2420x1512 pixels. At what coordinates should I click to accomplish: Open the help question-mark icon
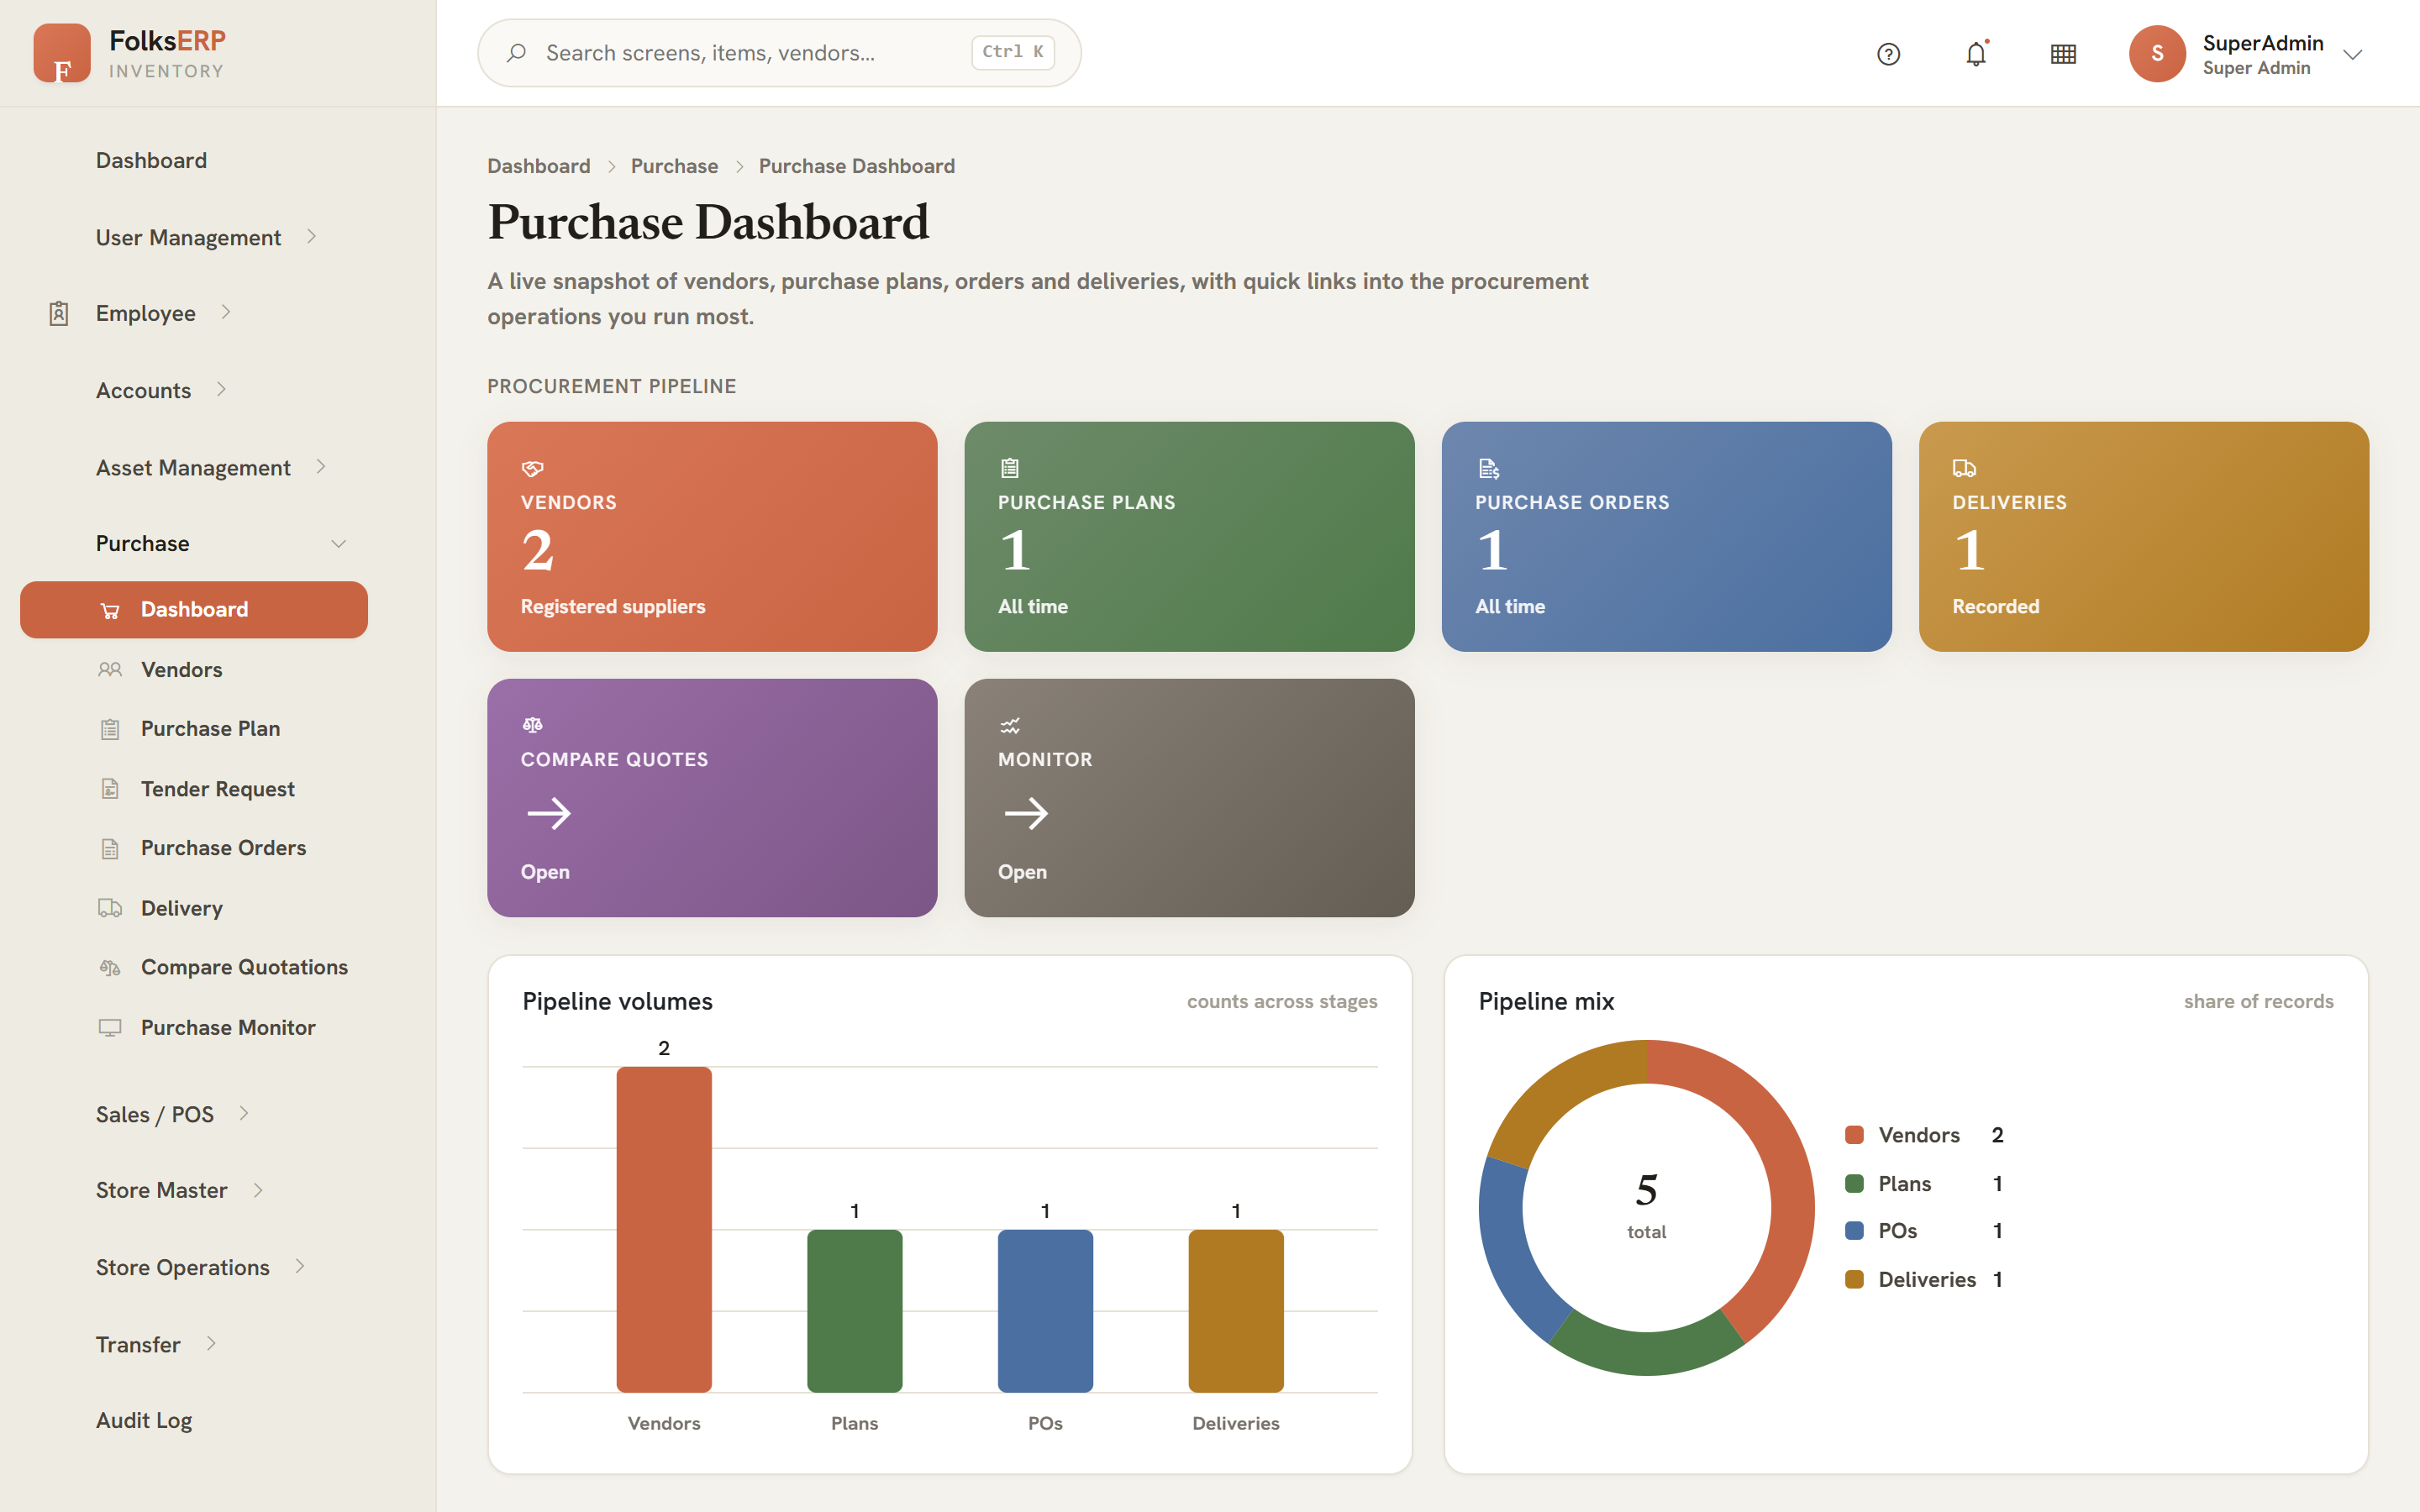coord(1888,54)
